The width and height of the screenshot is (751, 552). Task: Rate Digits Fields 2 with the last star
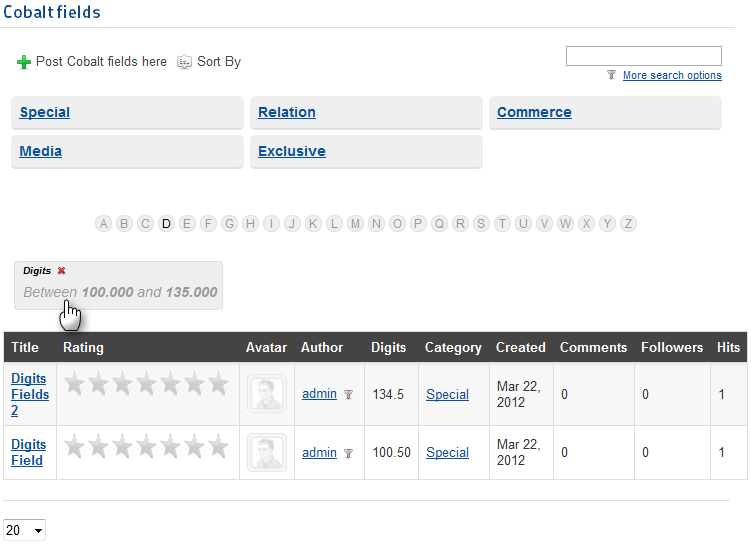218,385
